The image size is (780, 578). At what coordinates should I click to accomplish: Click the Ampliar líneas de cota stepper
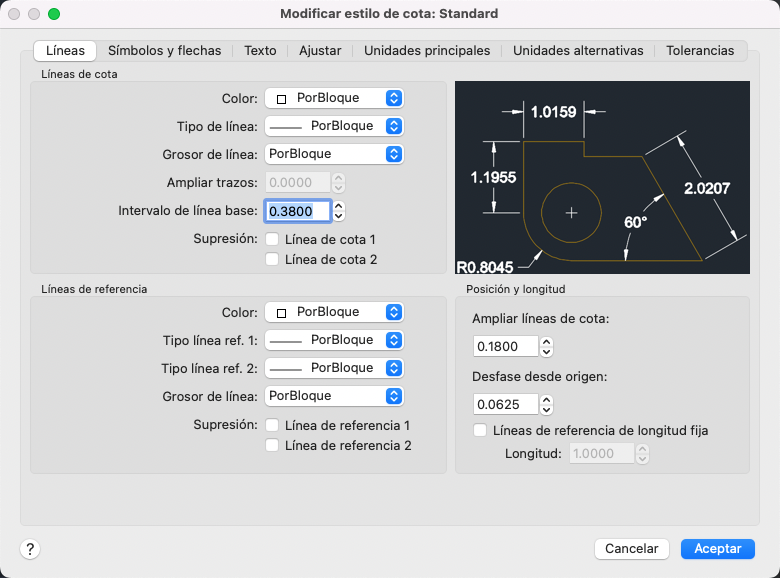click(546, 347)
